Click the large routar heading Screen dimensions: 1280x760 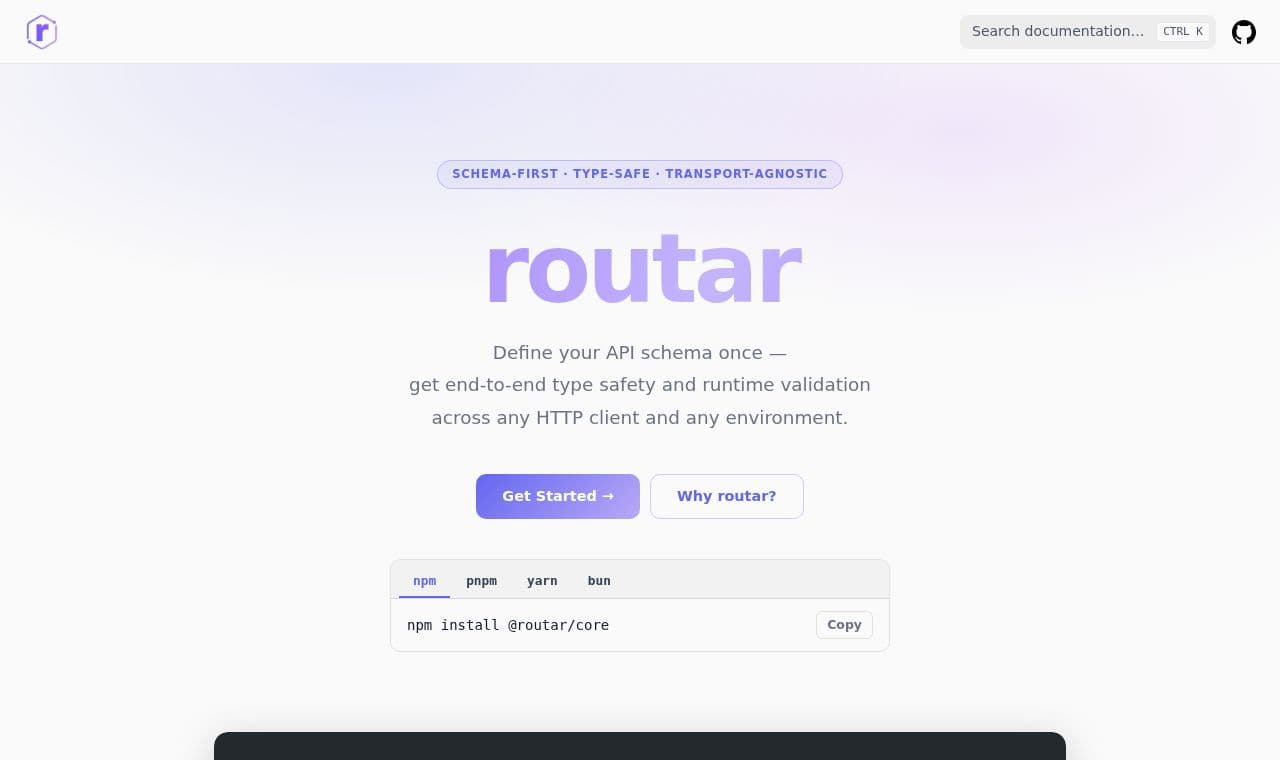pyautogui.click(x=641, y=269)
